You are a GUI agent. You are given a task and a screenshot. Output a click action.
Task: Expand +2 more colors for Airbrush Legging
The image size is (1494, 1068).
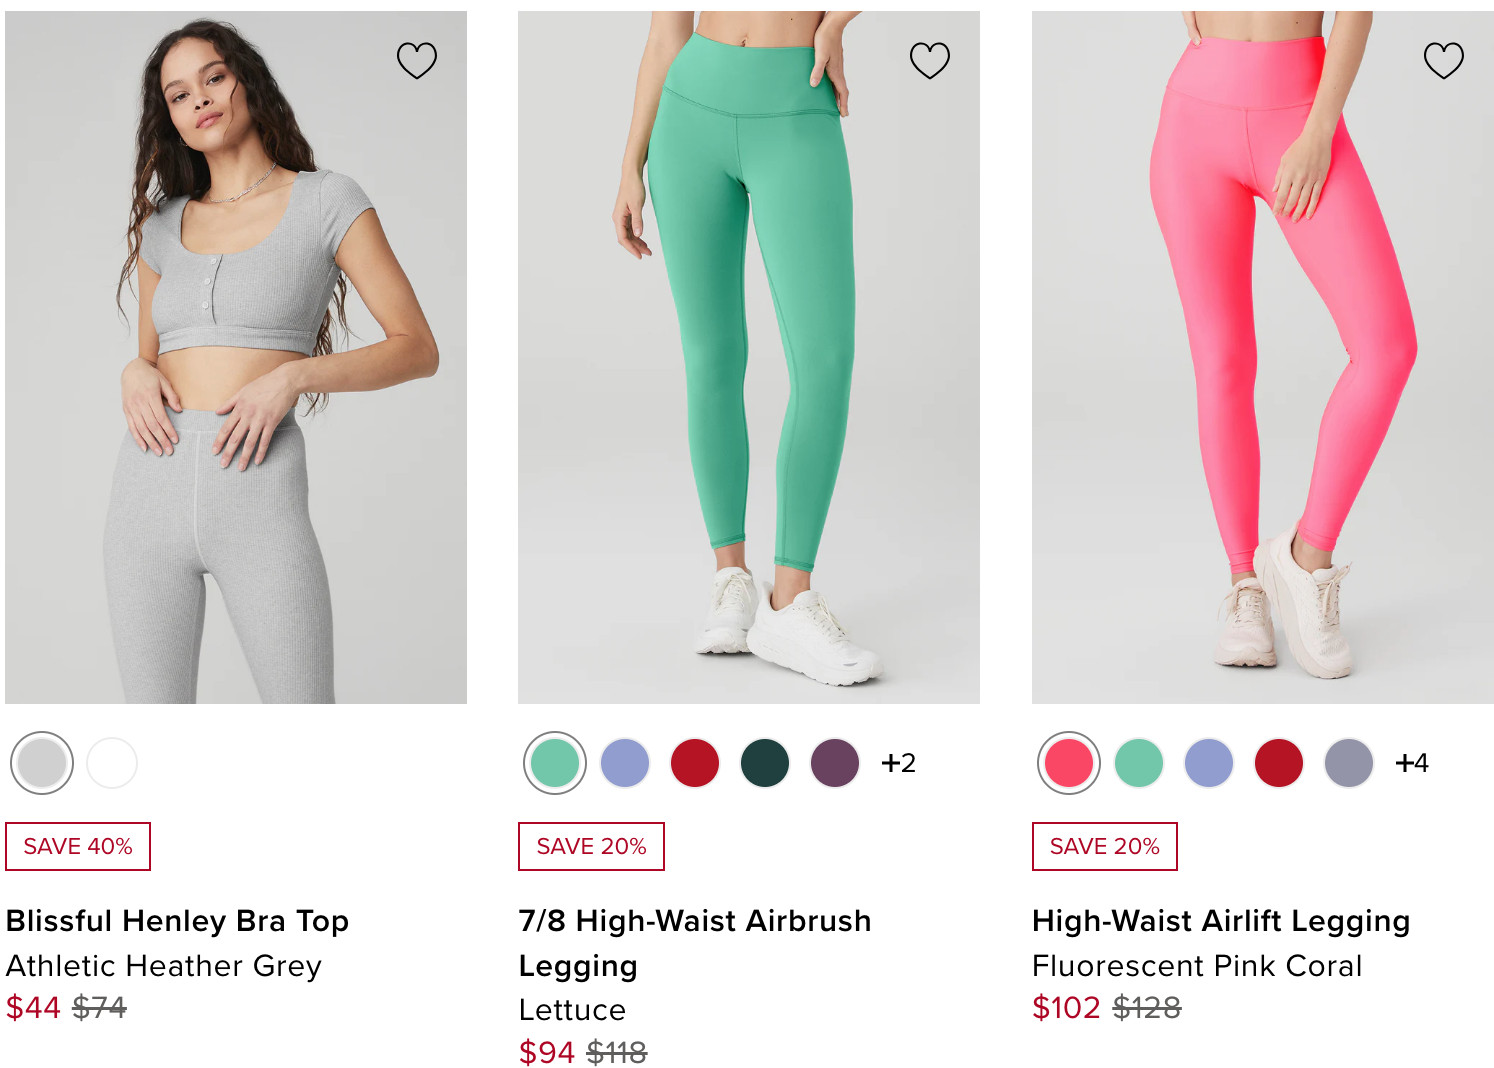pyautogui.click(x=898, y=763)
